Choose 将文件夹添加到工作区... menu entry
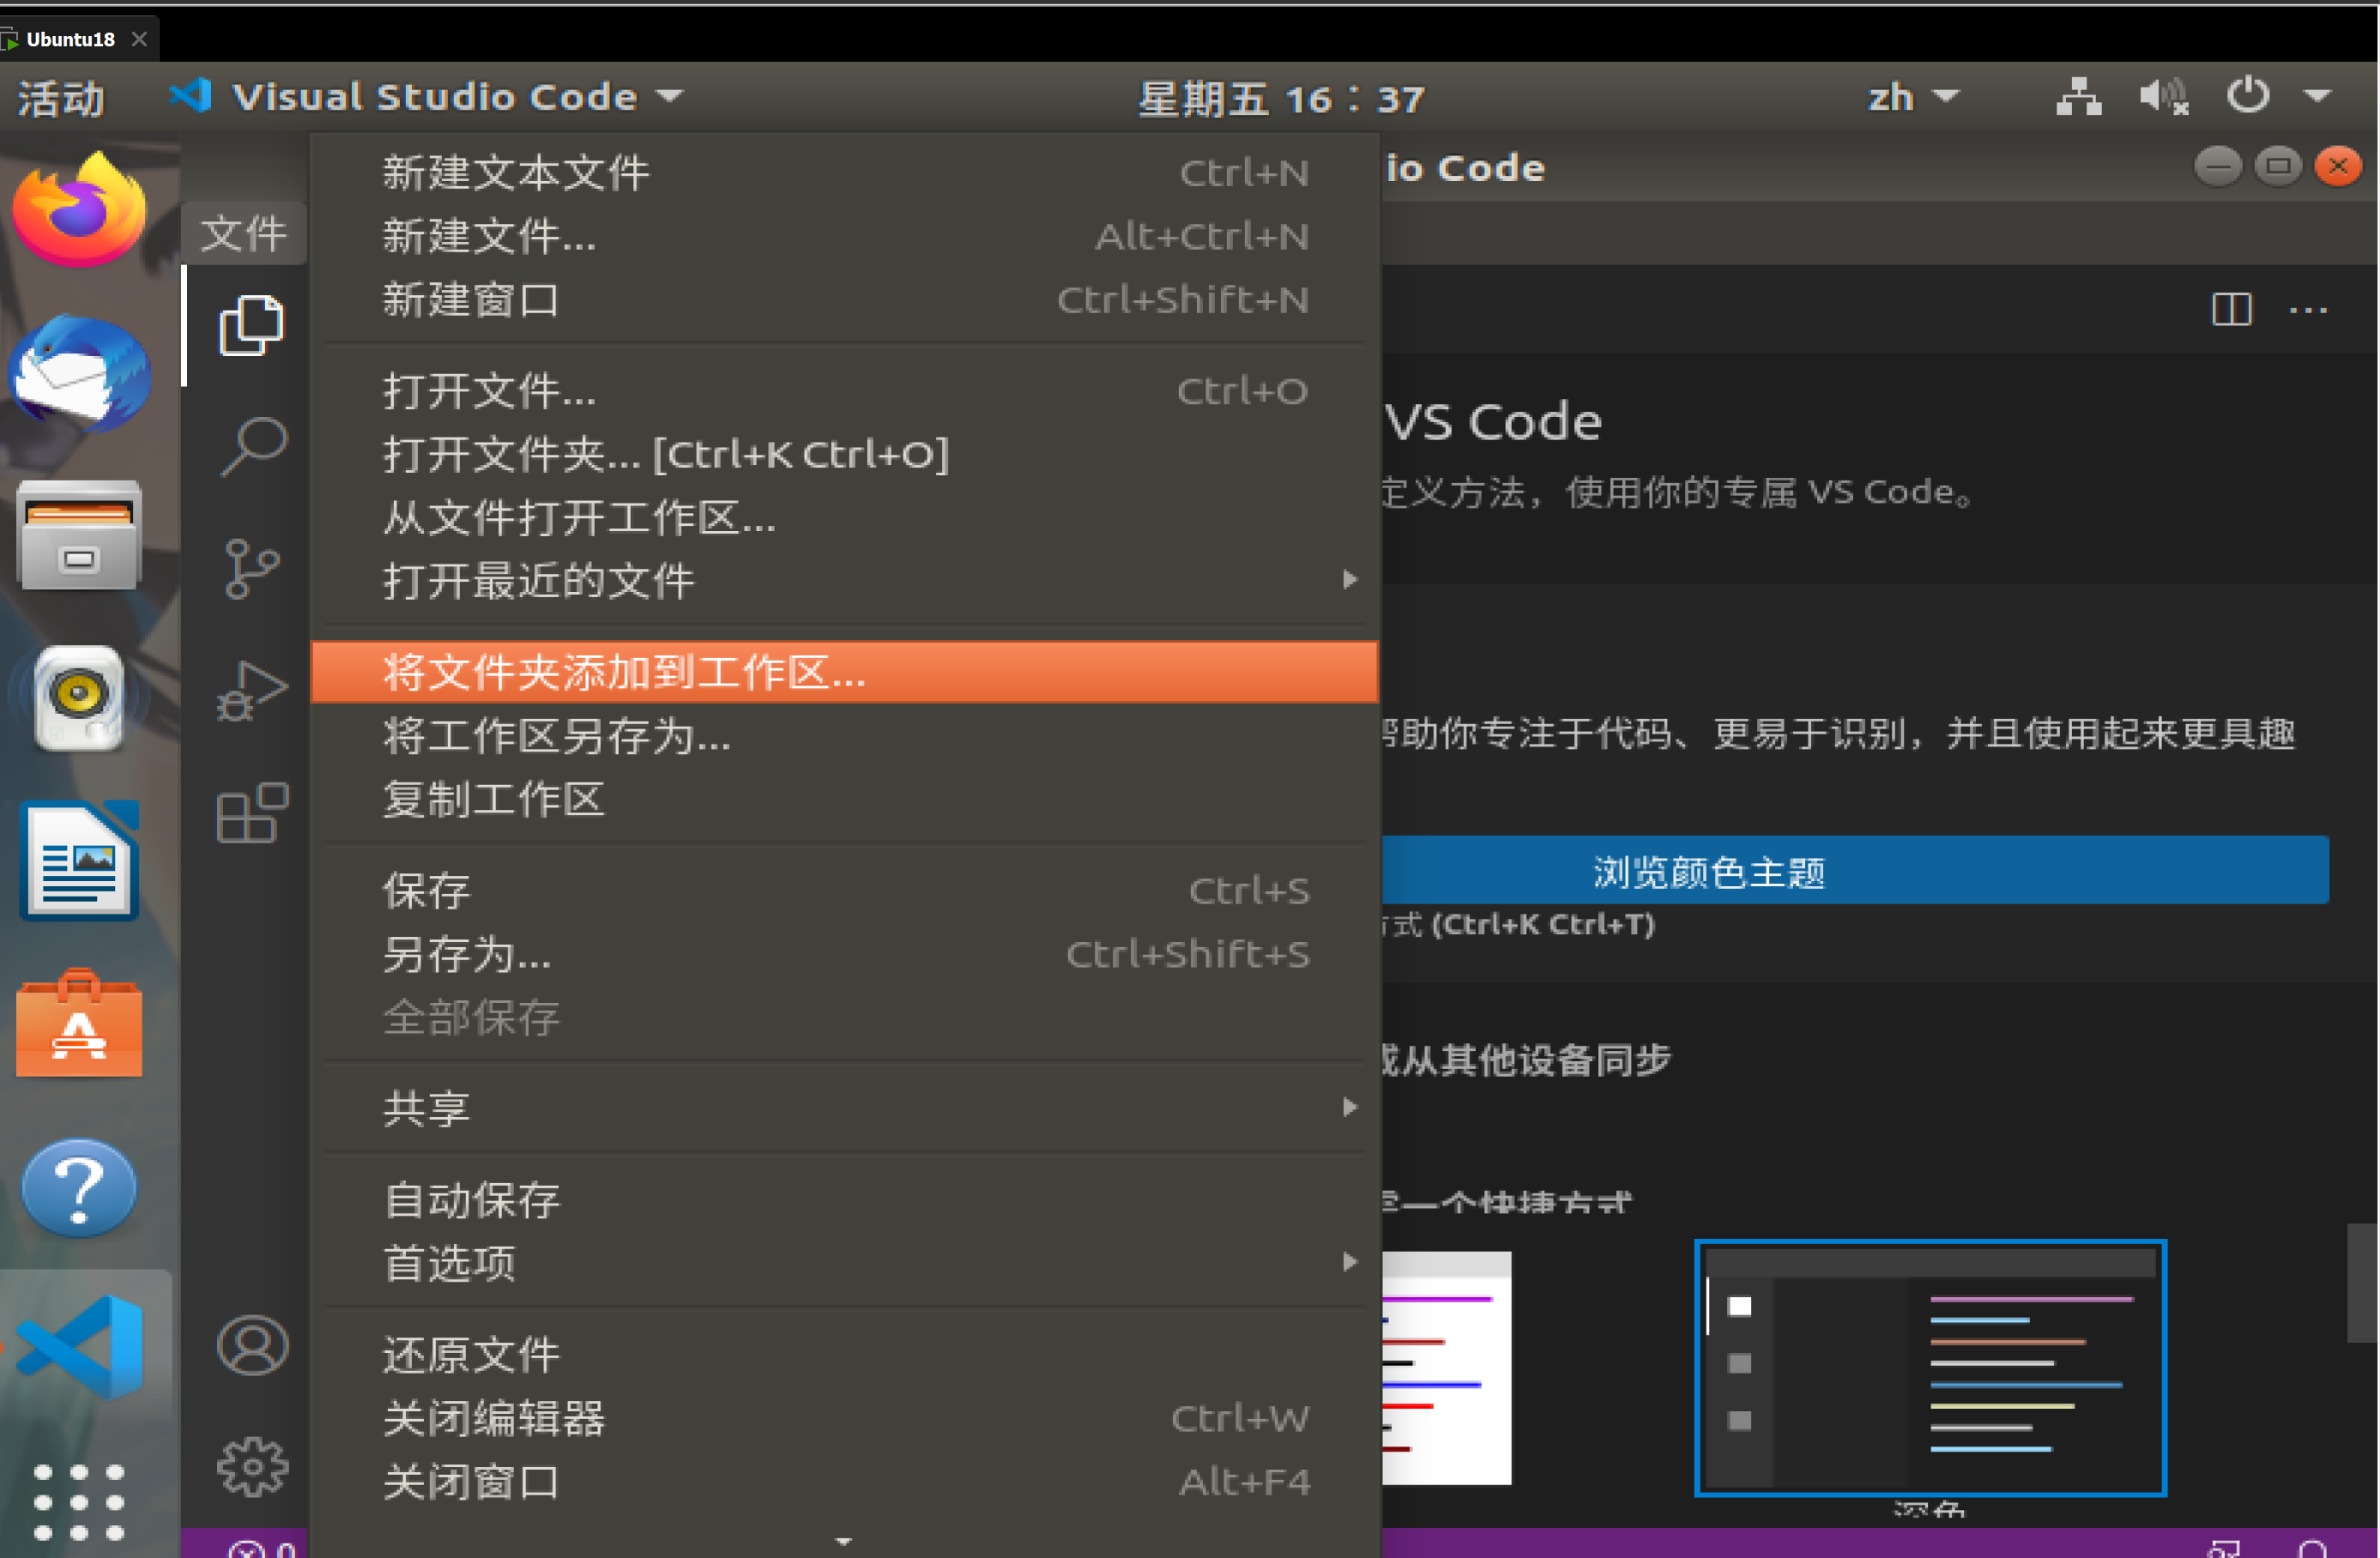The width and height of the screenshot is (2380, 1558). coord(845,672)
